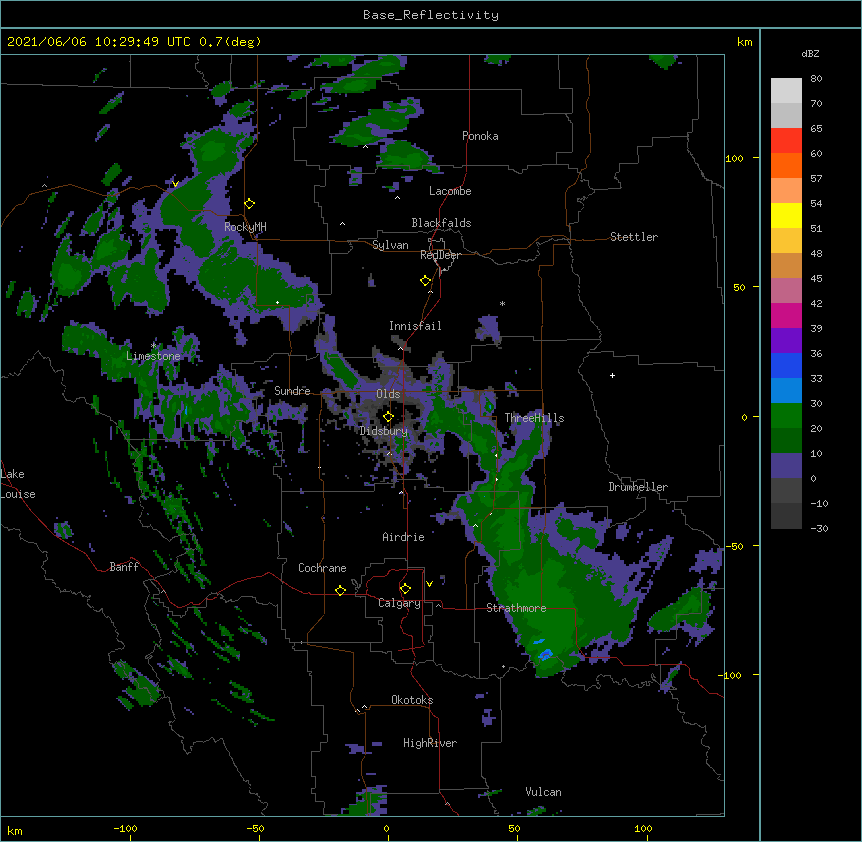Click the orange swatch below 60 dBZ

click(x=786, y=165)
